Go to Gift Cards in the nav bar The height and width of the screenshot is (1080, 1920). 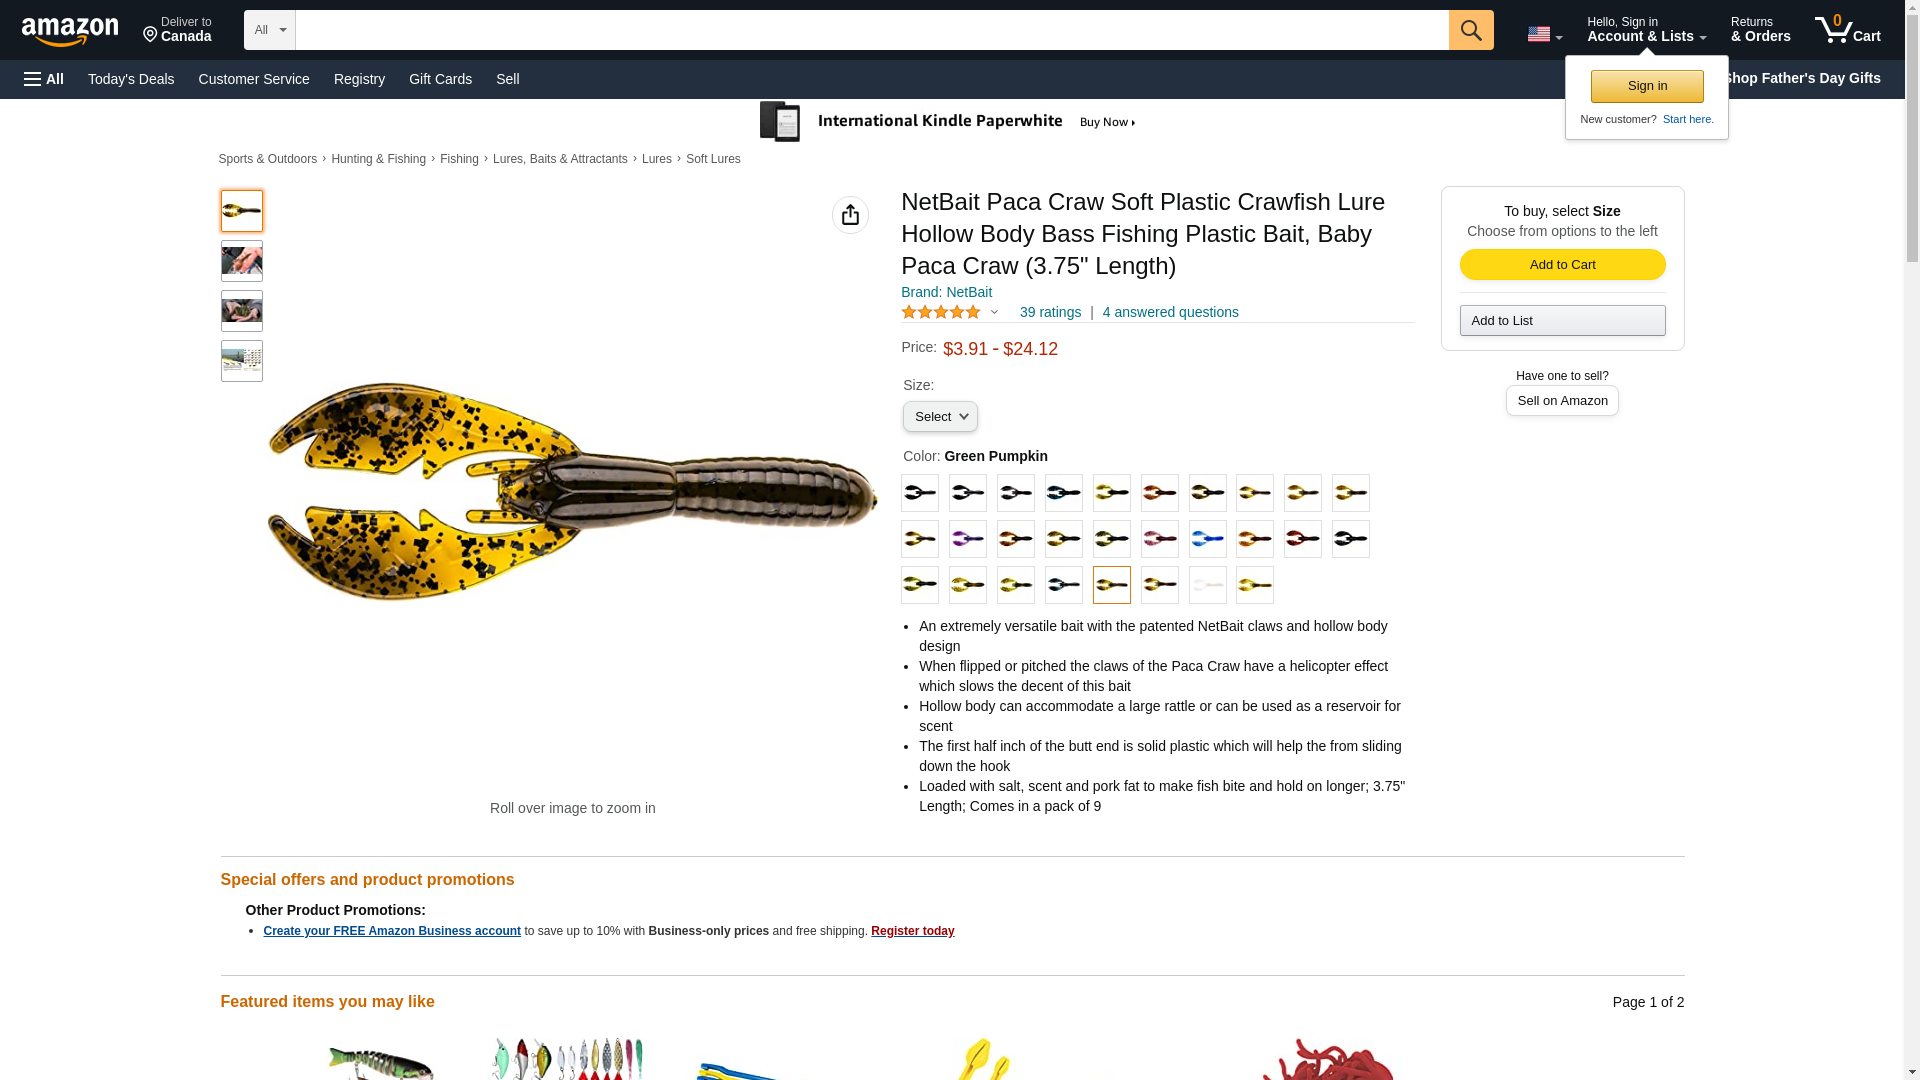(x=440, y=79)
